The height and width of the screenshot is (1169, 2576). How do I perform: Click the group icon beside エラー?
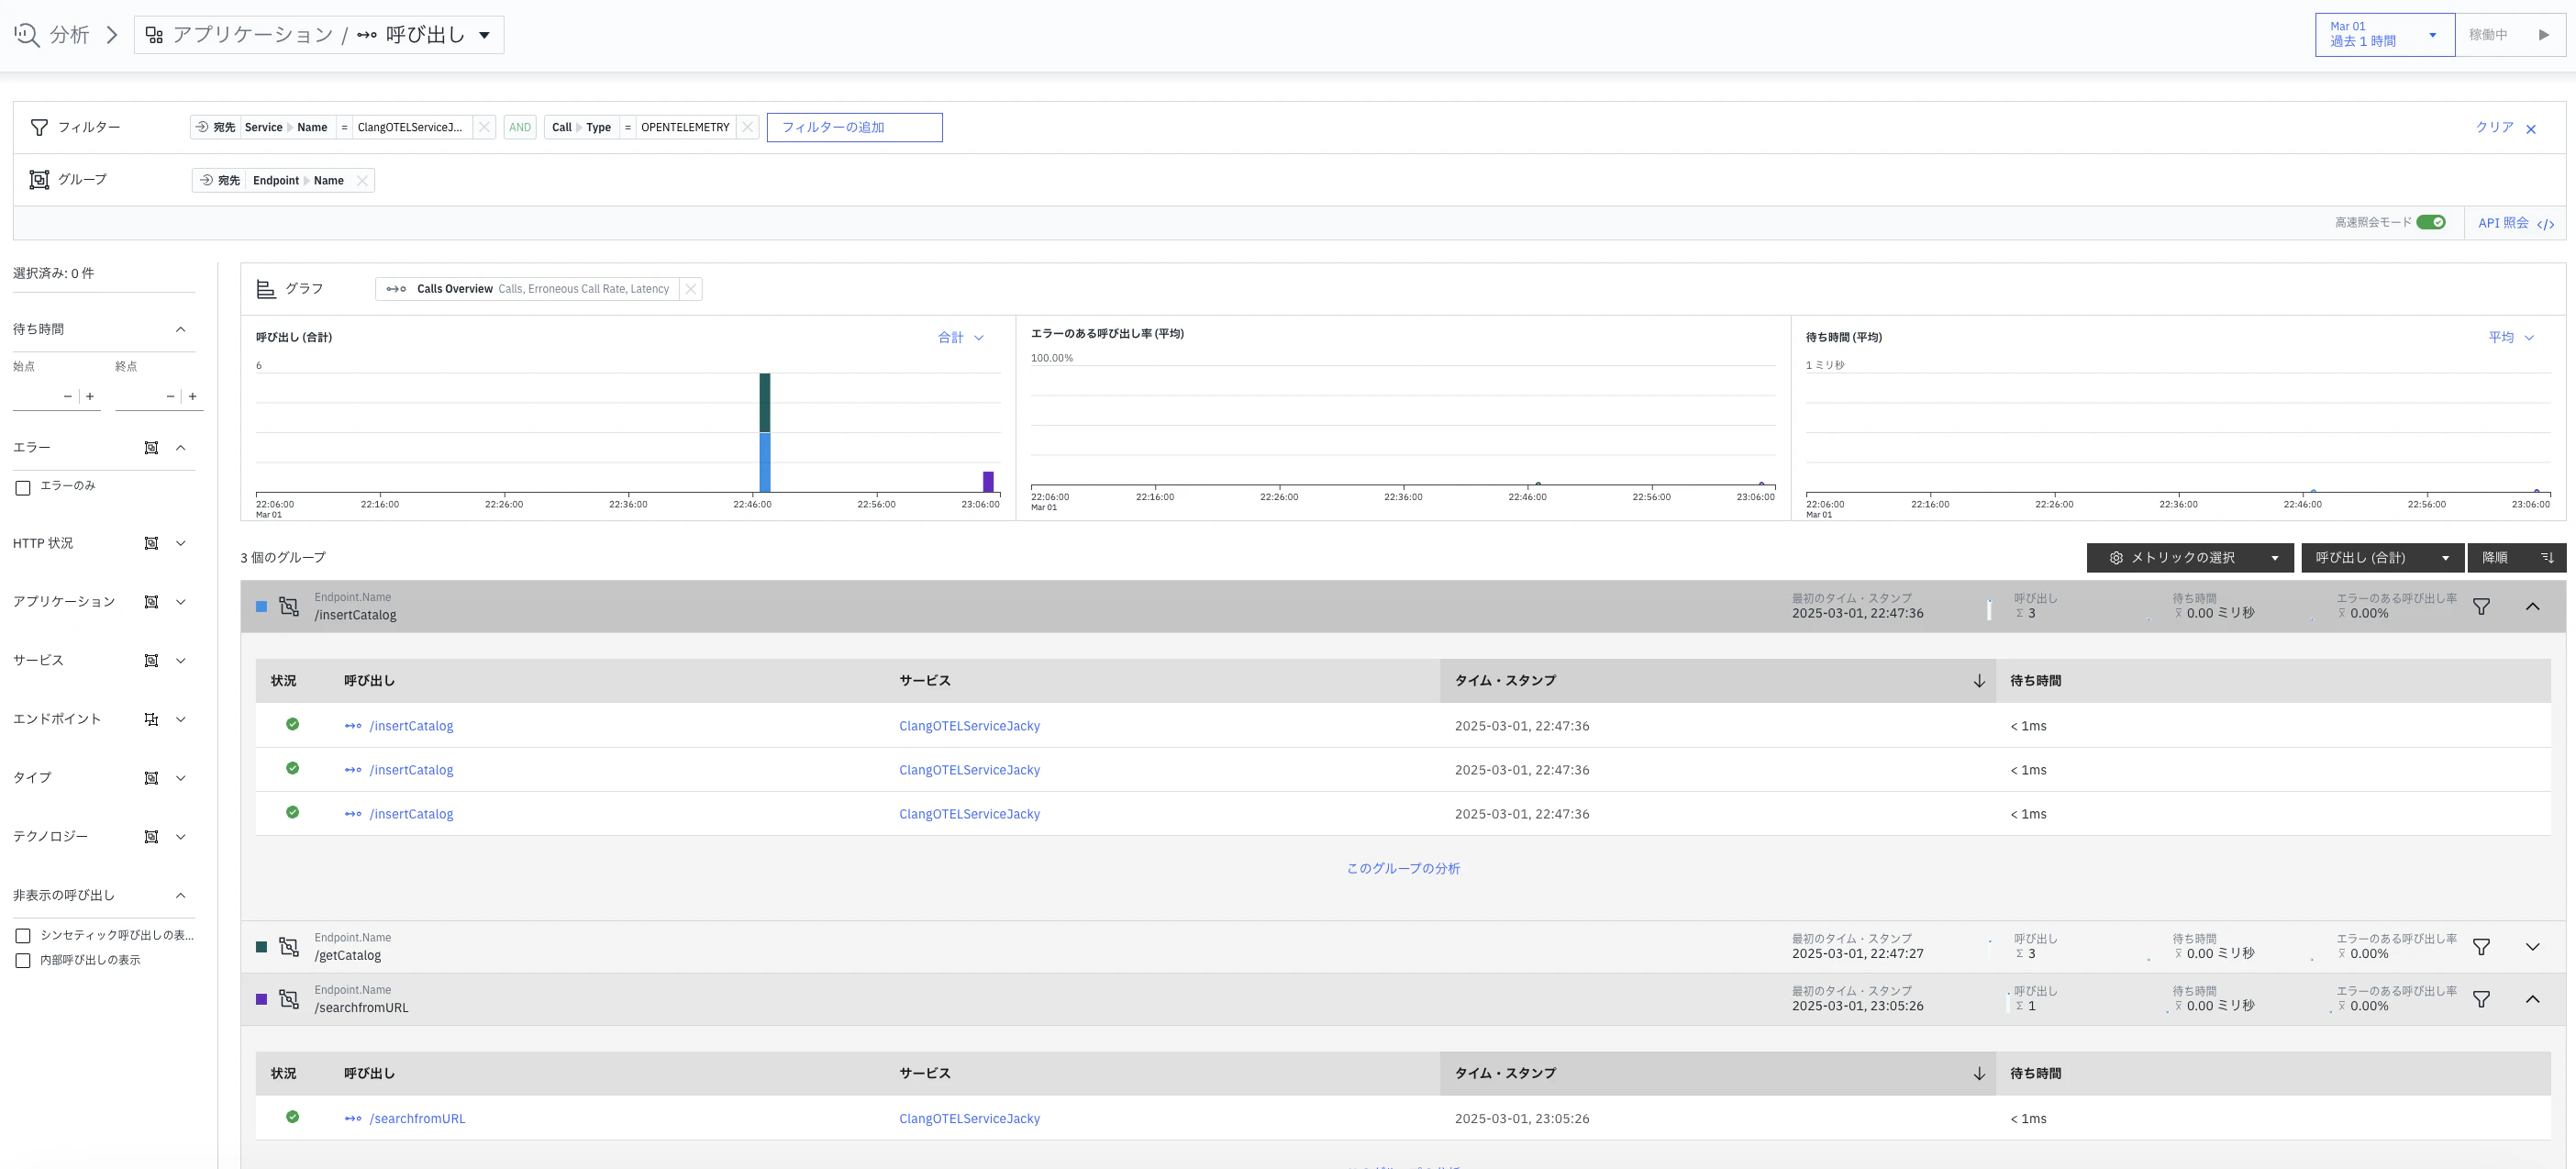[151, 448]
